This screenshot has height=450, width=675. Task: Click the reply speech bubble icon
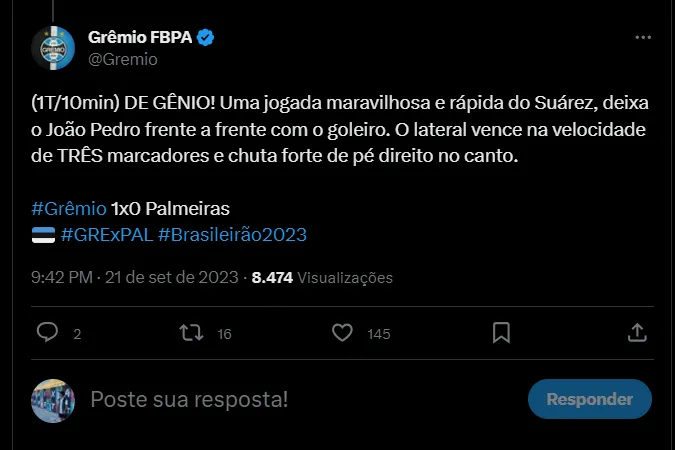(47, 333)
